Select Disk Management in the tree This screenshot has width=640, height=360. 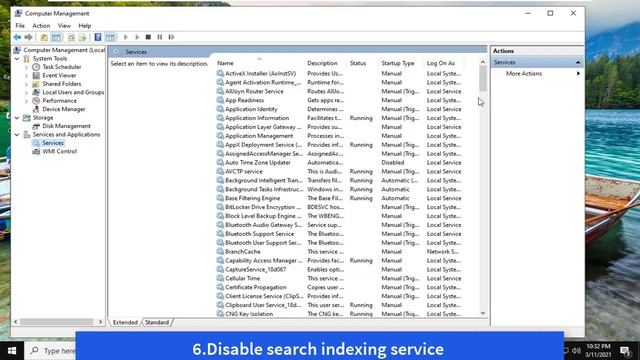(66, 126)
